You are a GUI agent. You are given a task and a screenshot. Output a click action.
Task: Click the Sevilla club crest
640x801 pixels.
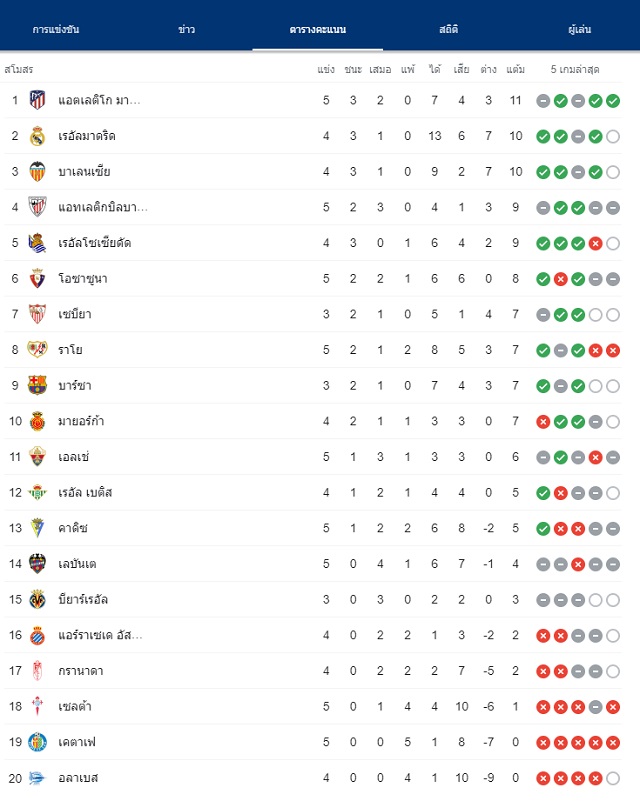click(37, 314)
